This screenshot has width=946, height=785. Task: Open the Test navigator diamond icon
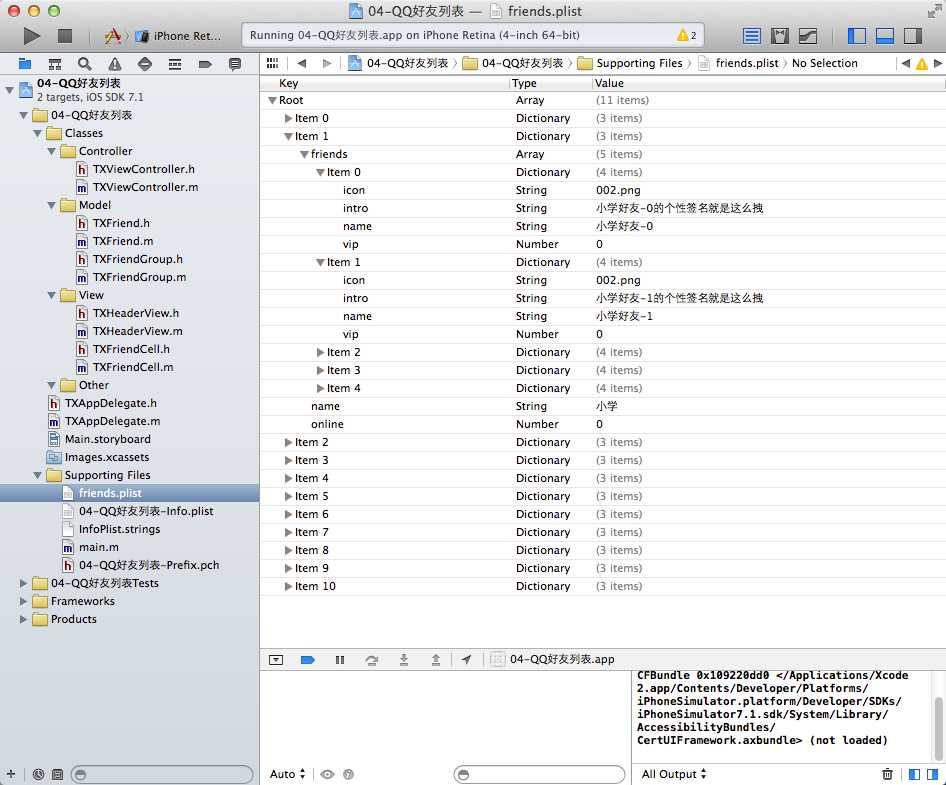pos(145,63)
